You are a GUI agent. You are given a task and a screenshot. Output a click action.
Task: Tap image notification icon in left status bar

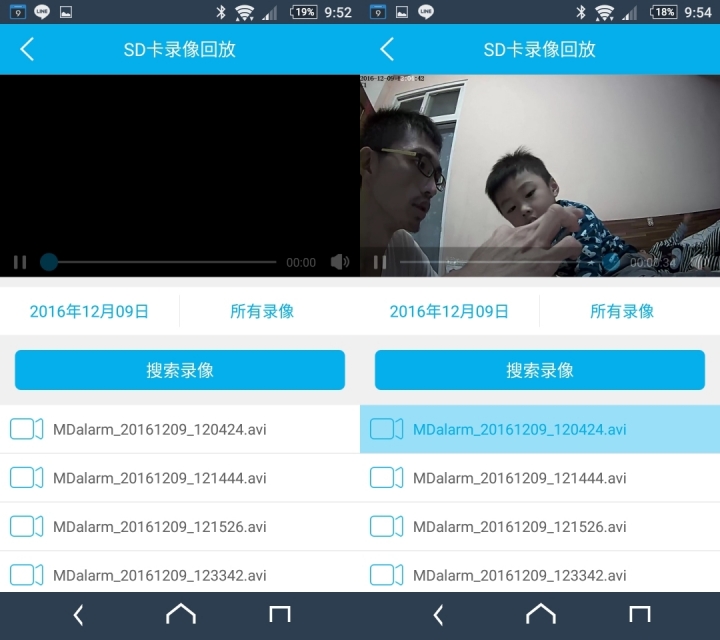[66, 12]
